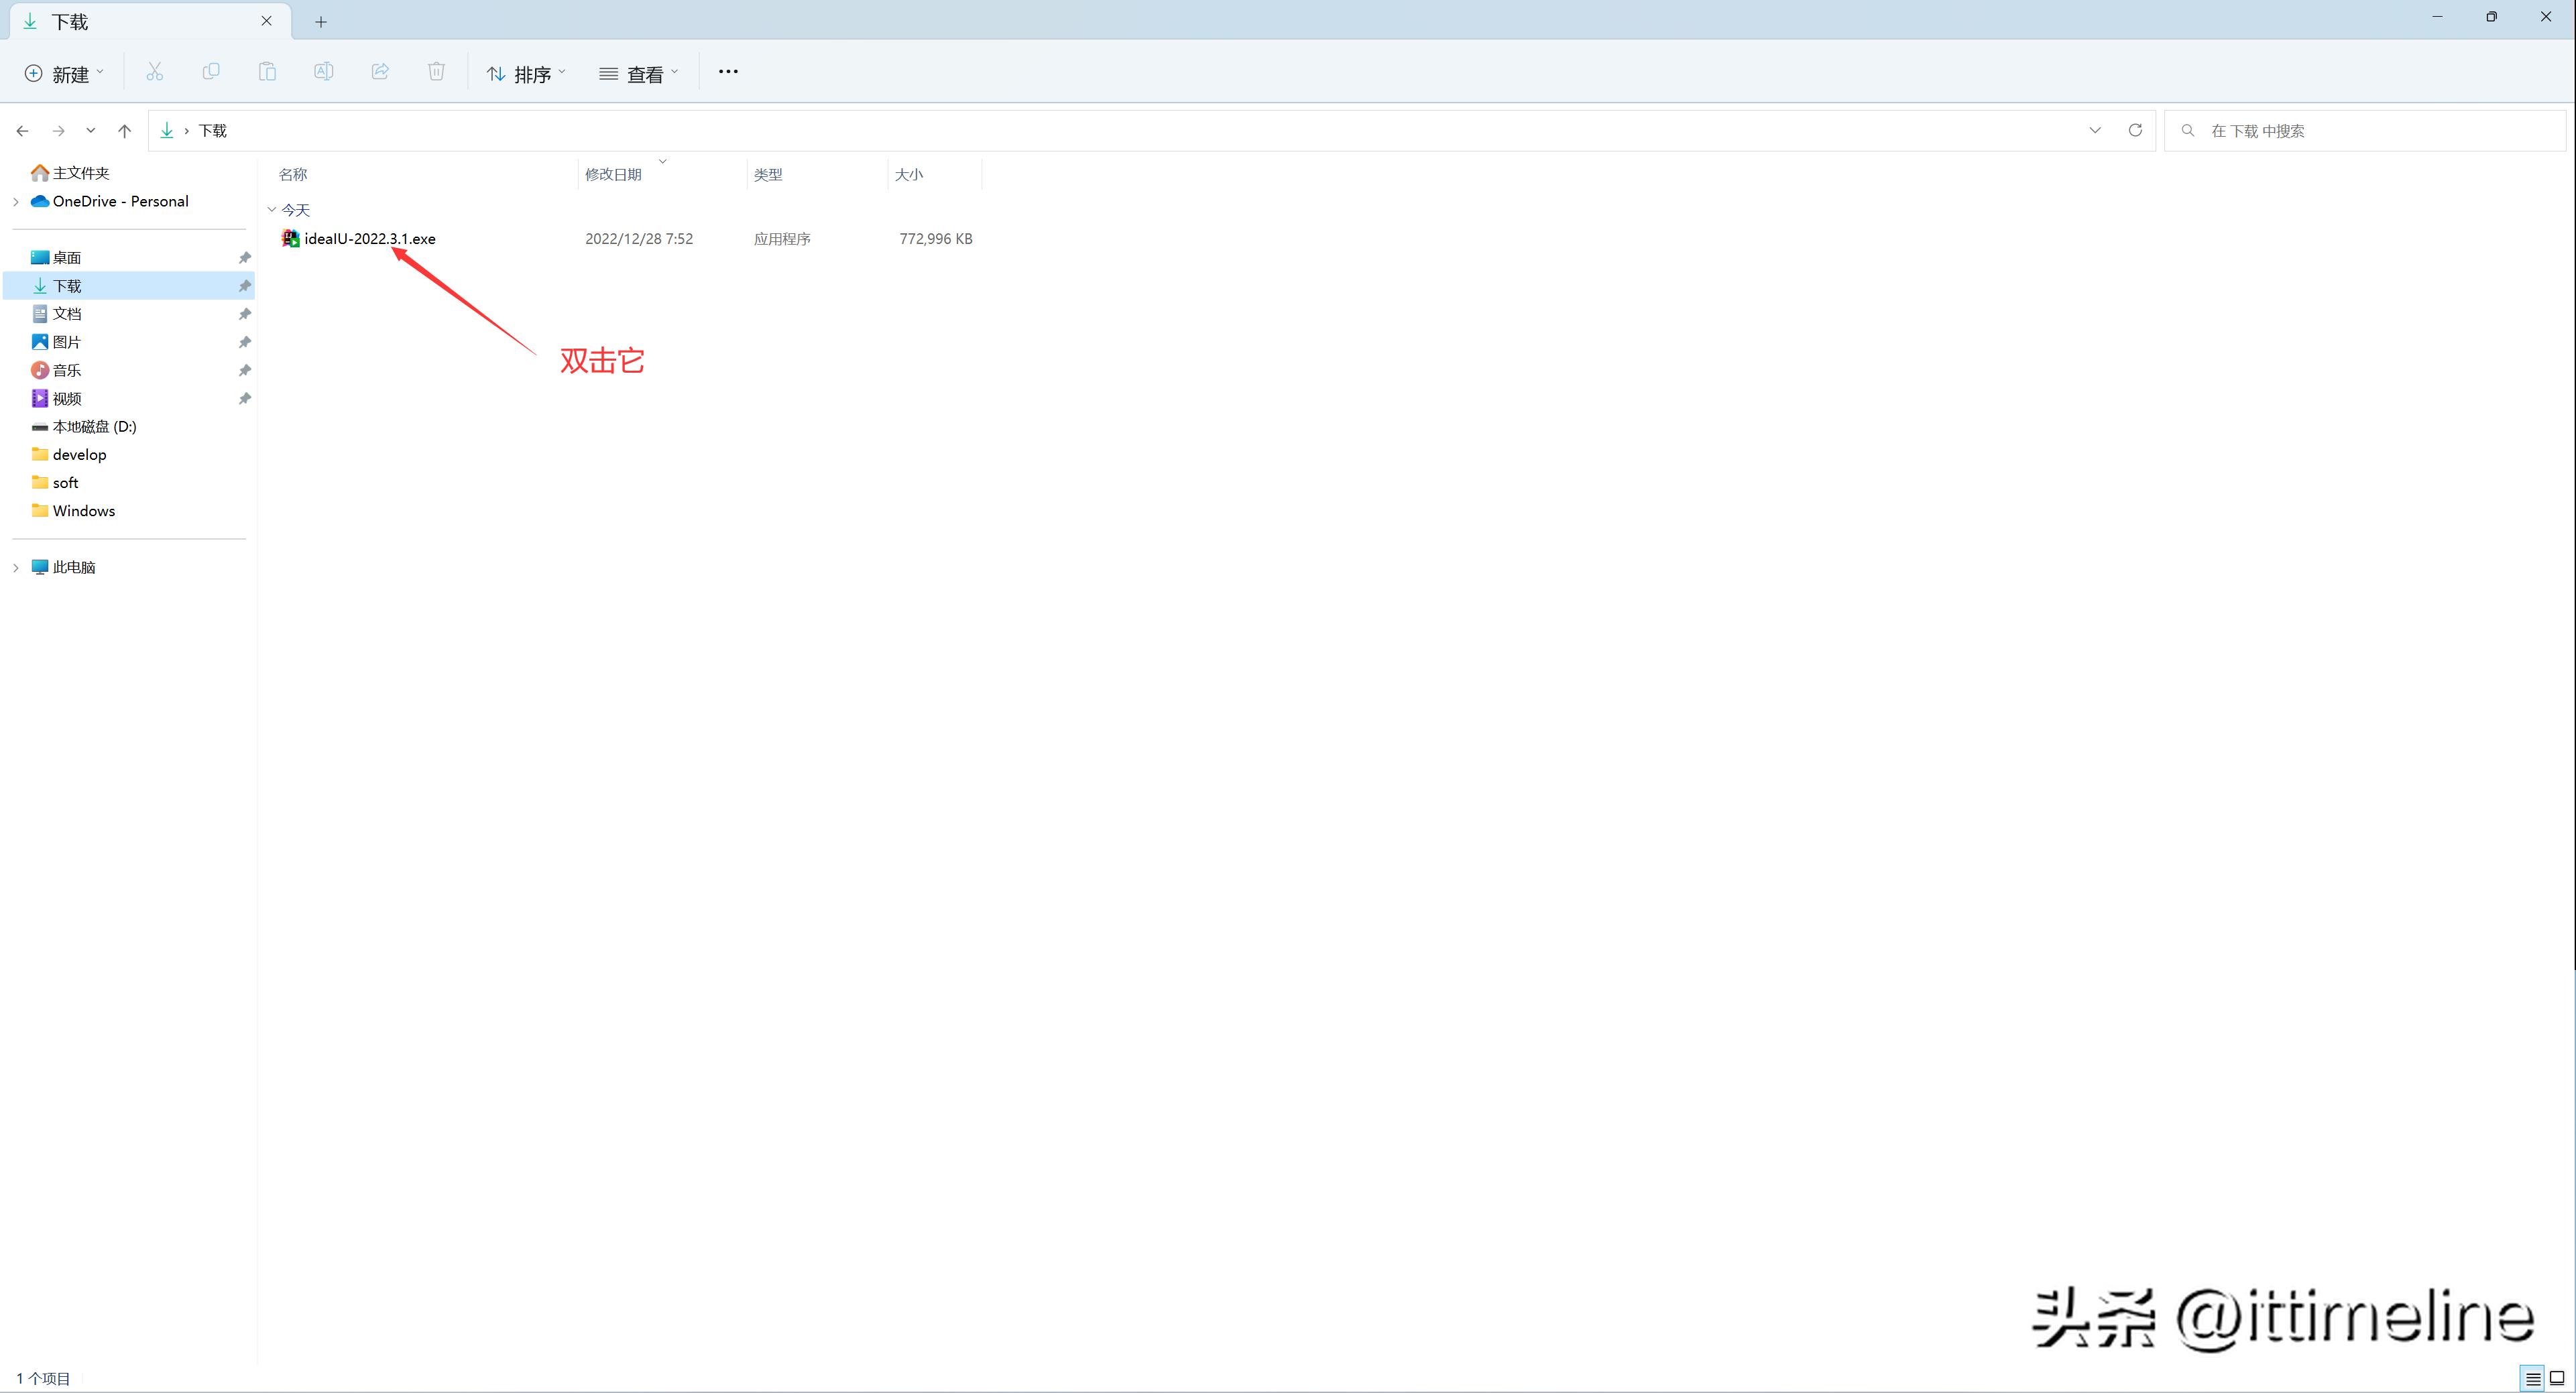Click the 772,996 KB size cell
The height and width of the screenshot is (1393, 2576).
936,239
